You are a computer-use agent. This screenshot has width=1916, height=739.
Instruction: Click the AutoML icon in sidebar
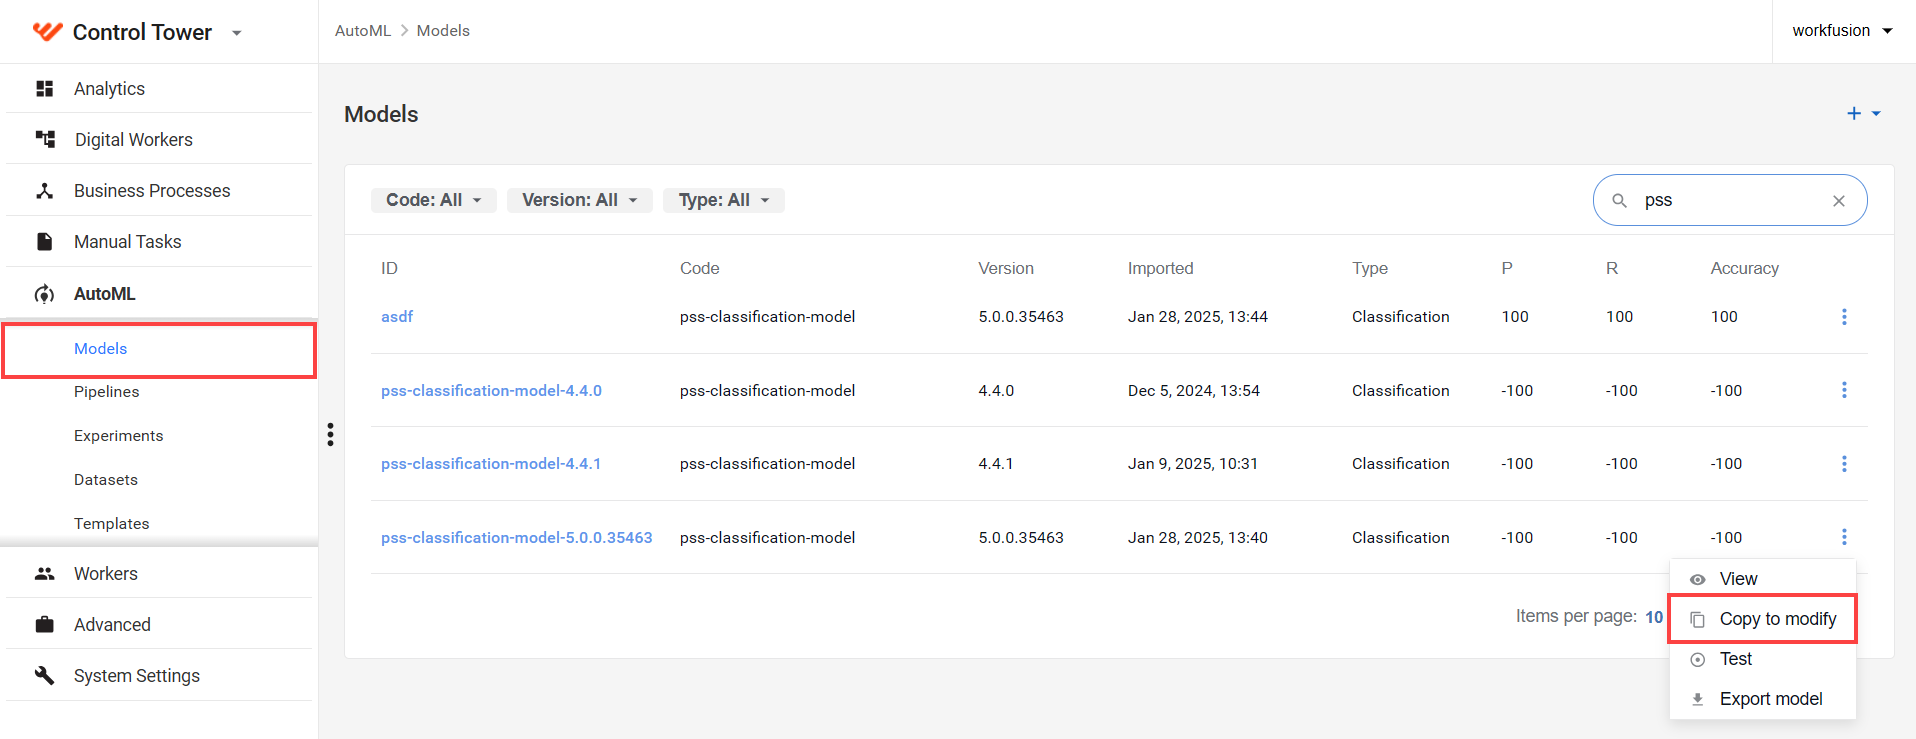click(44, 294)
